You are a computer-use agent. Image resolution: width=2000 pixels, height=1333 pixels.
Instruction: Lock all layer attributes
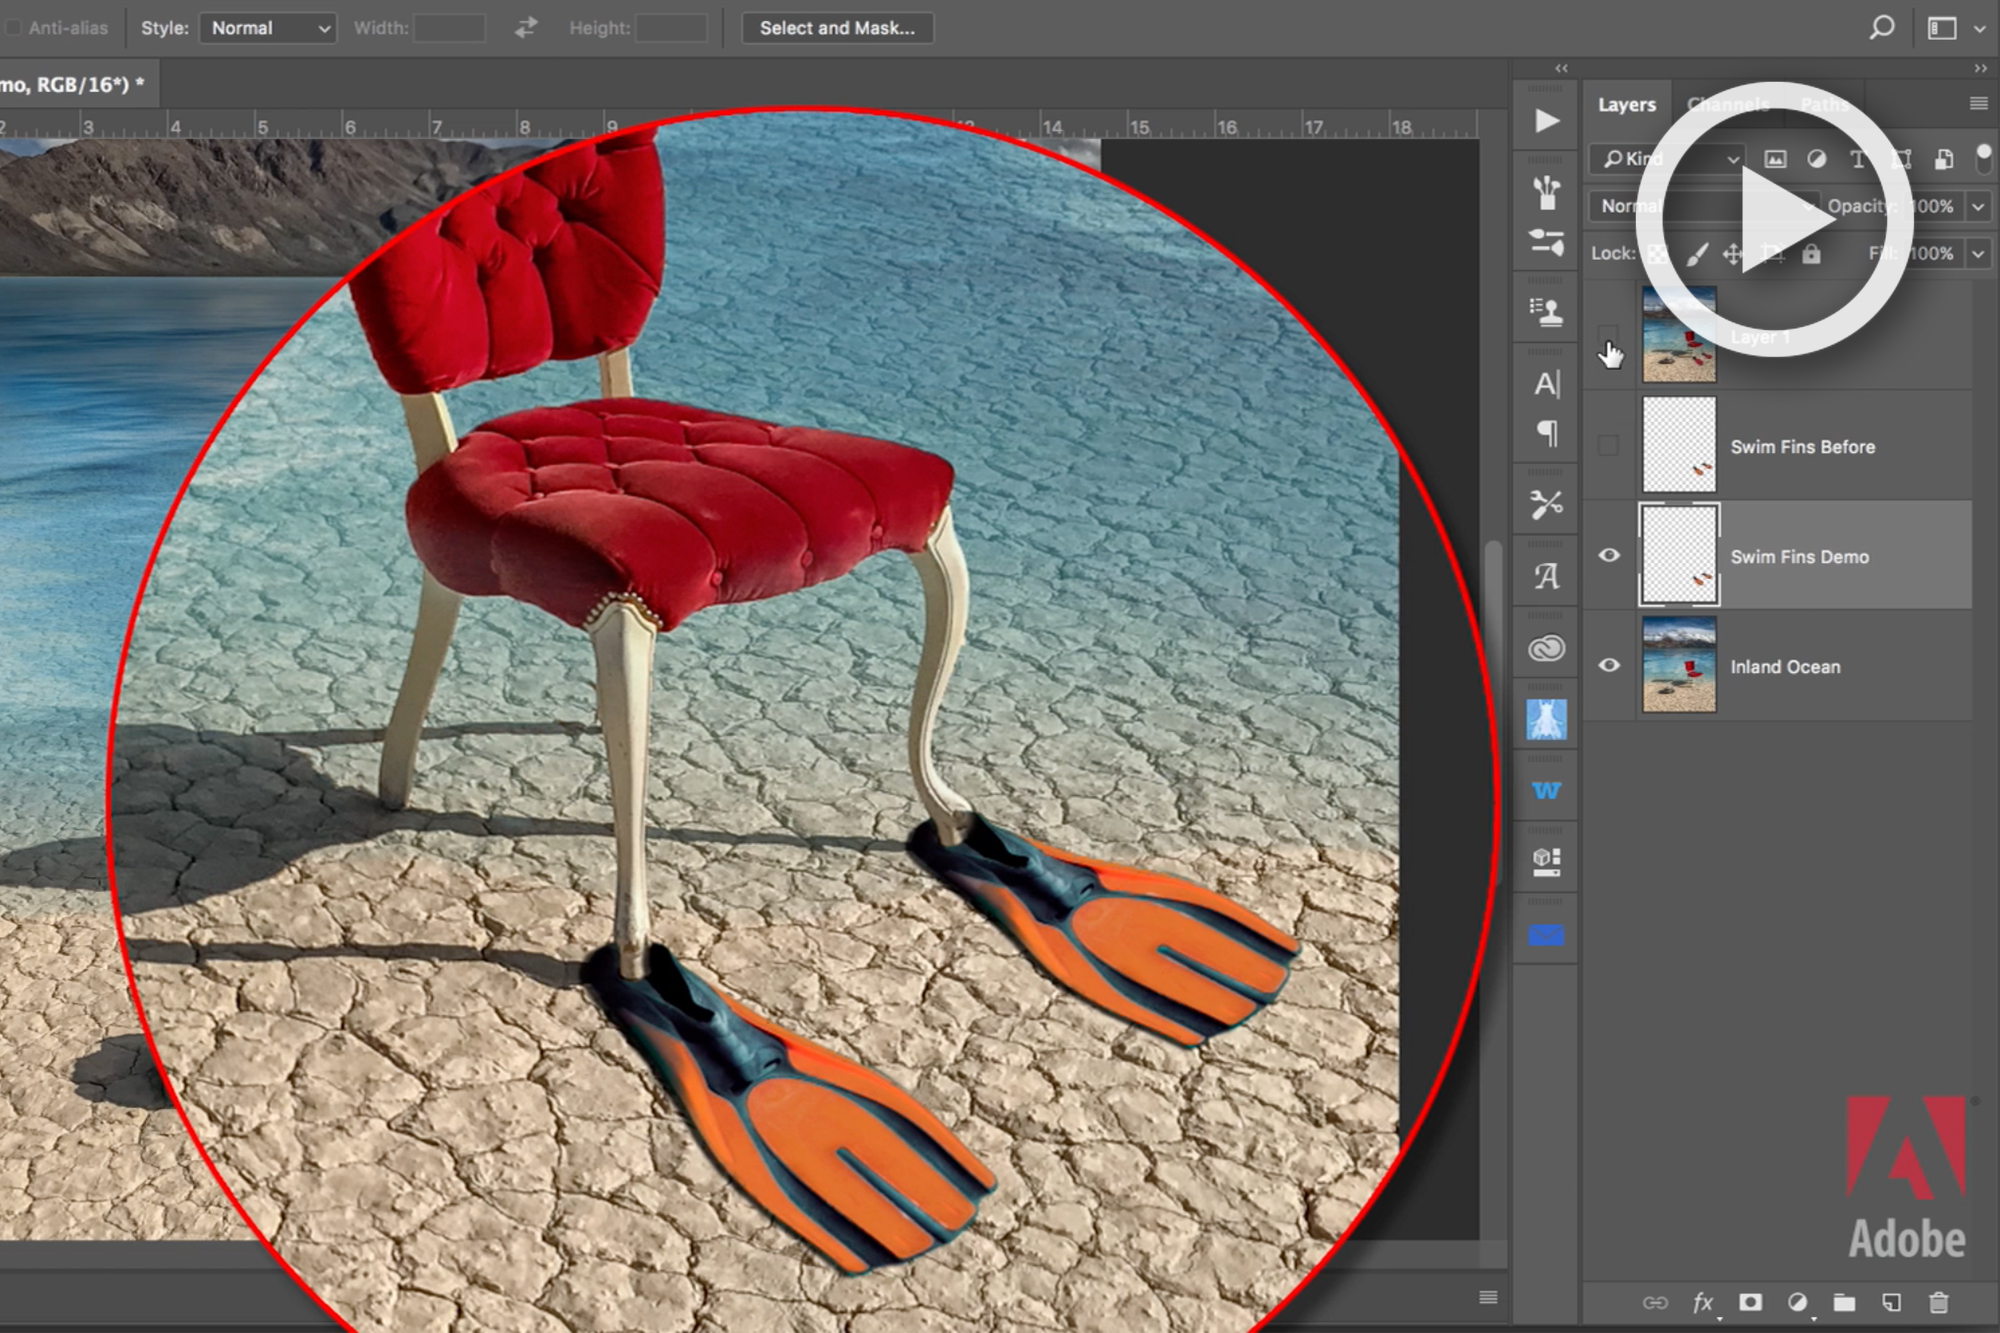(x=1811, y=254)
